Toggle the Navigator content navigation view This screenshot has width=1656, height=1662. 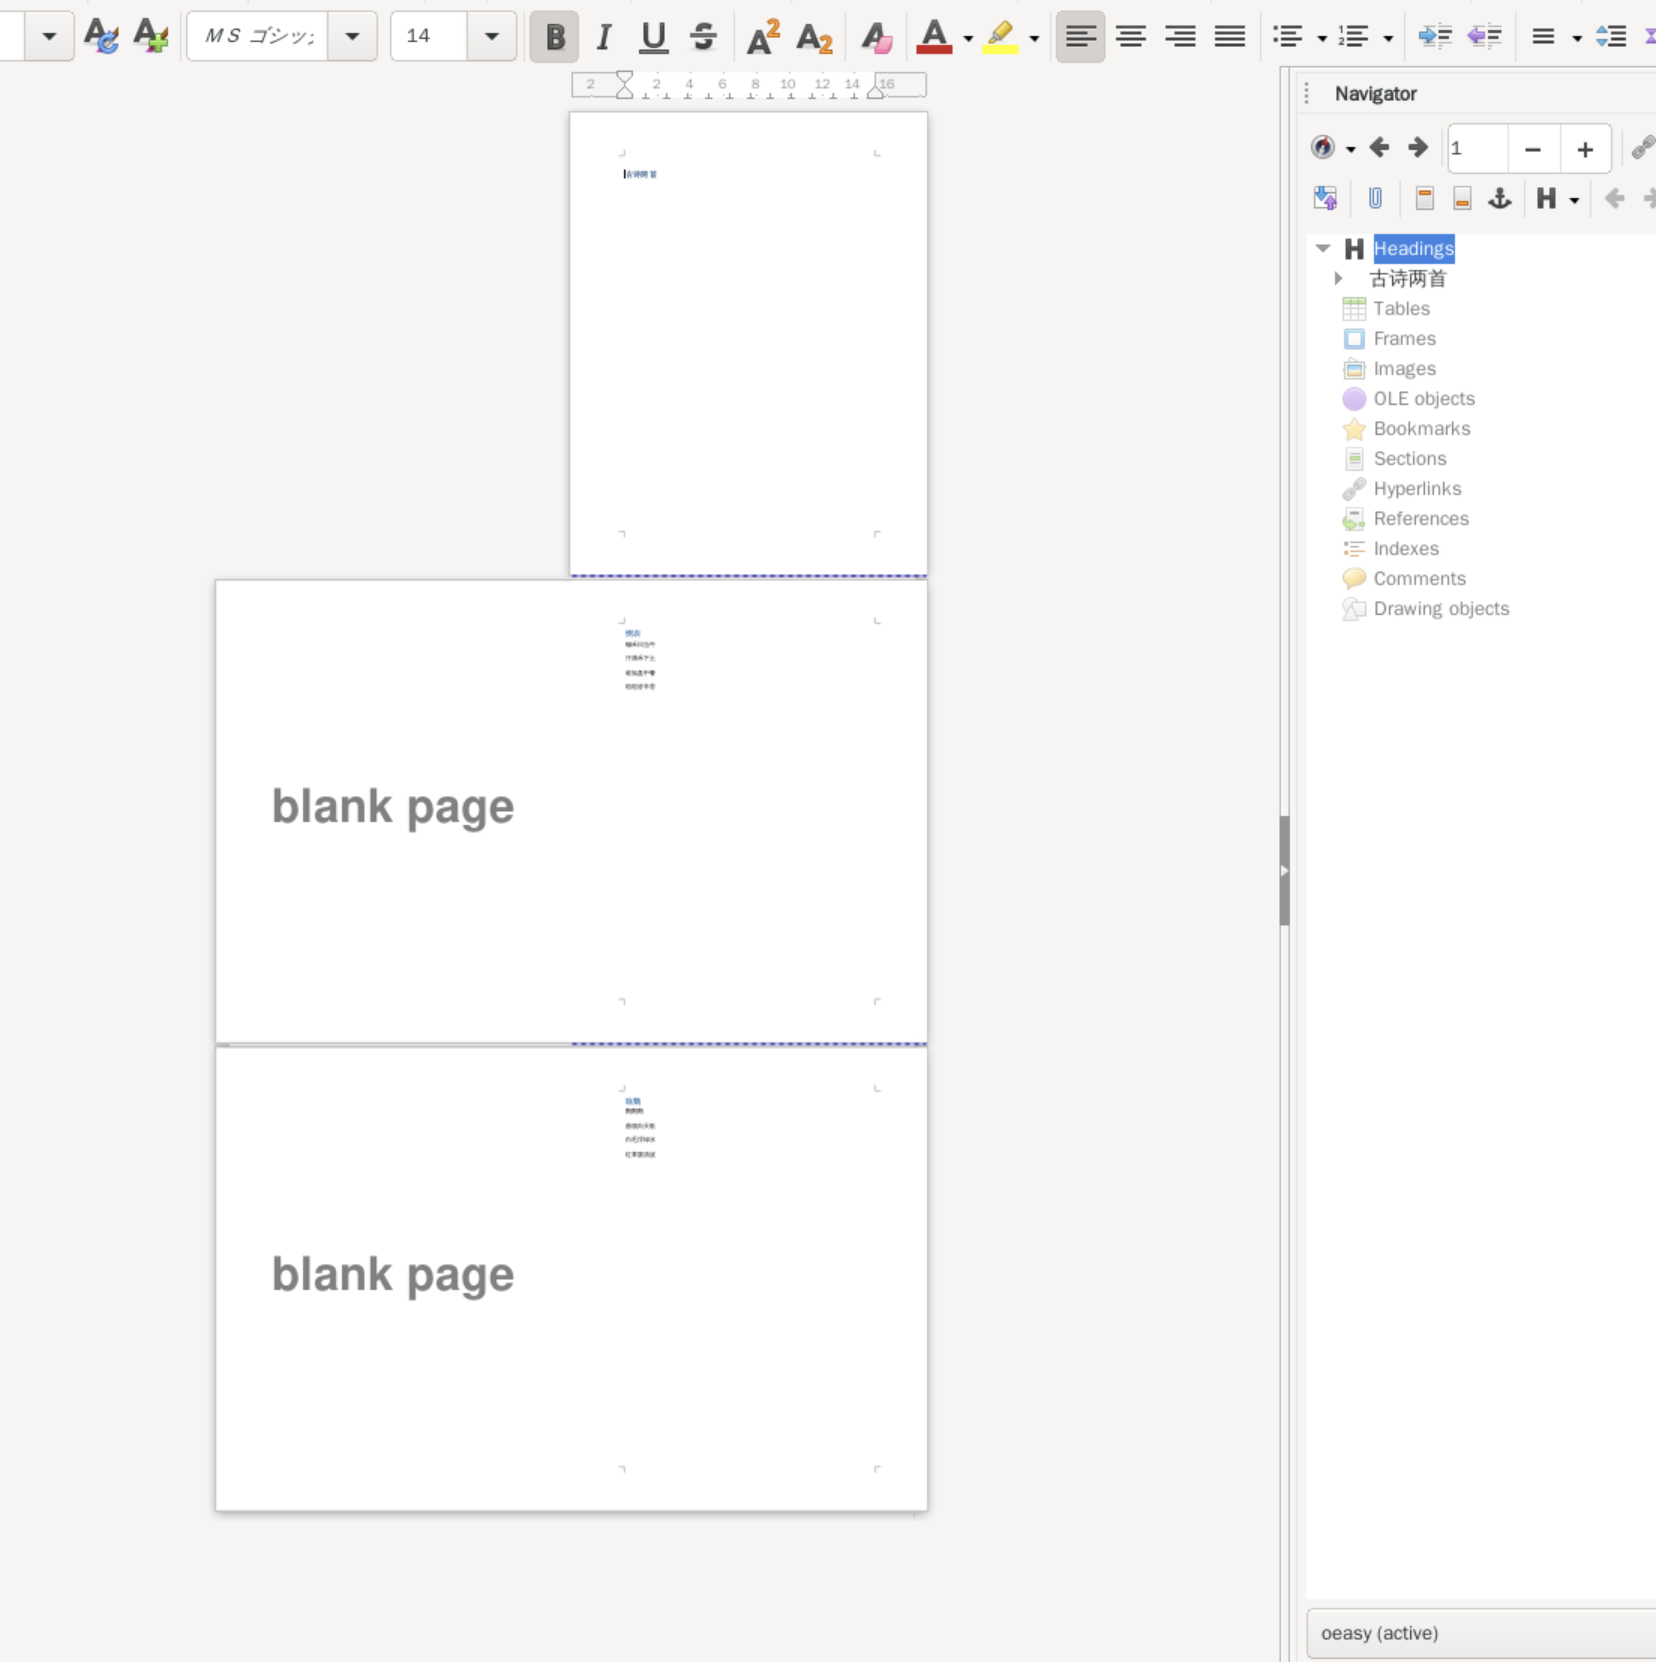tap(1326, 198)
